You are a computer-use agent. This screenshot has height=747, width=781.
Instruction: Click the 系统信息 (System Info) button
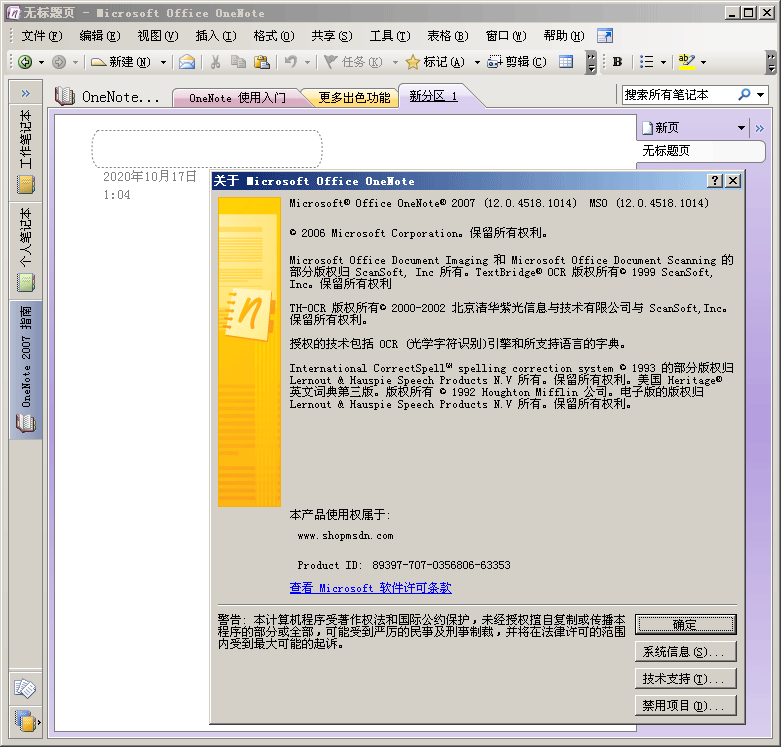pos(685,652)
